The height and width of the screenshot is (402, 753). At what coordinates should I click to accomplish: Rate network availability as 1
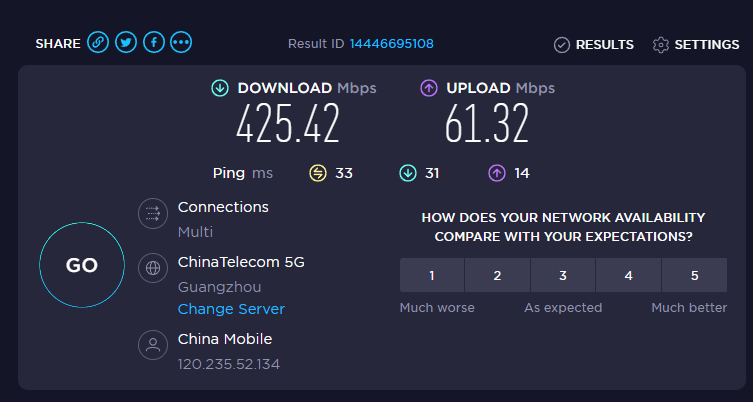tap(432, 275)
